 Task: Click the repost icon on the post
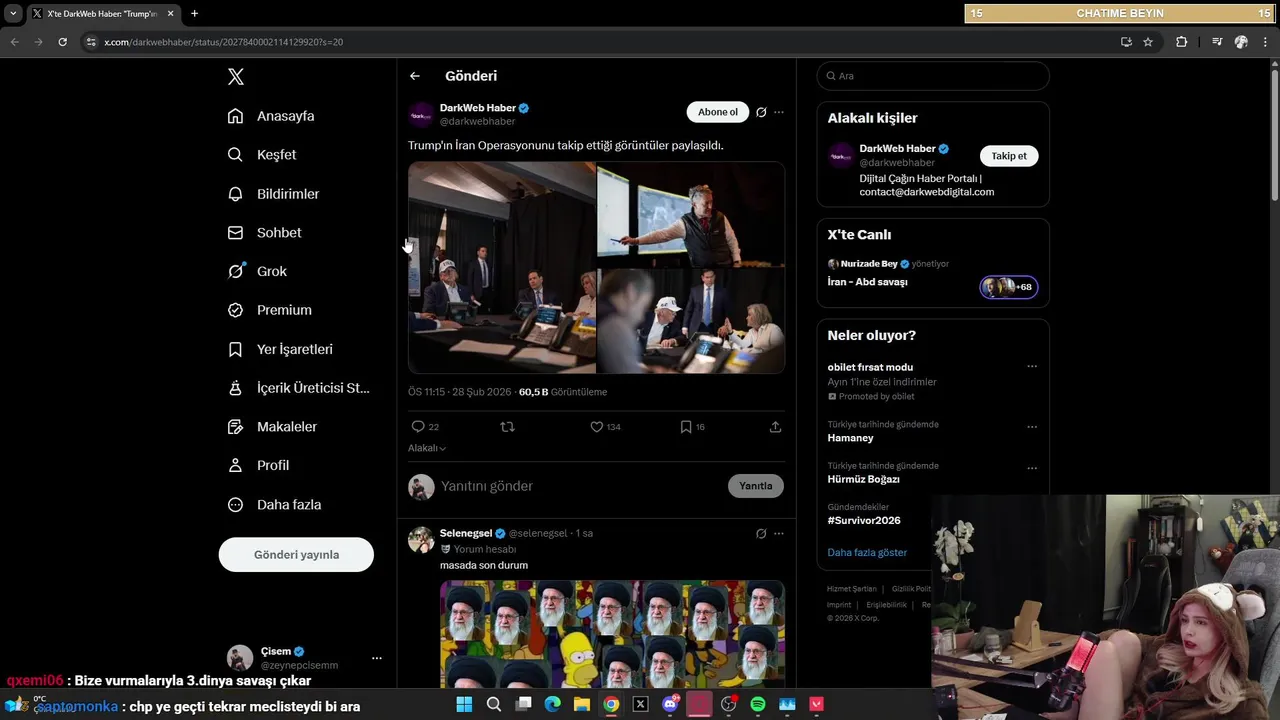pos(507,427)
